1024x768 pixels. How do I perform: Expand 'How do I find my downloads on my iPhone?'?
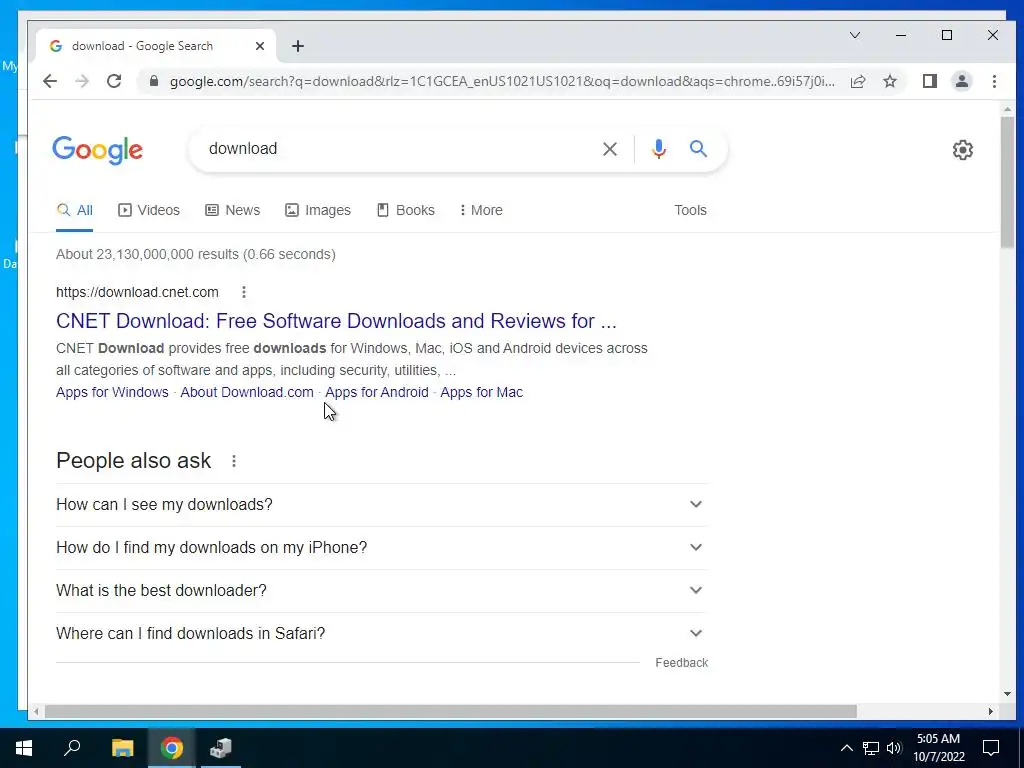(381, 548)
